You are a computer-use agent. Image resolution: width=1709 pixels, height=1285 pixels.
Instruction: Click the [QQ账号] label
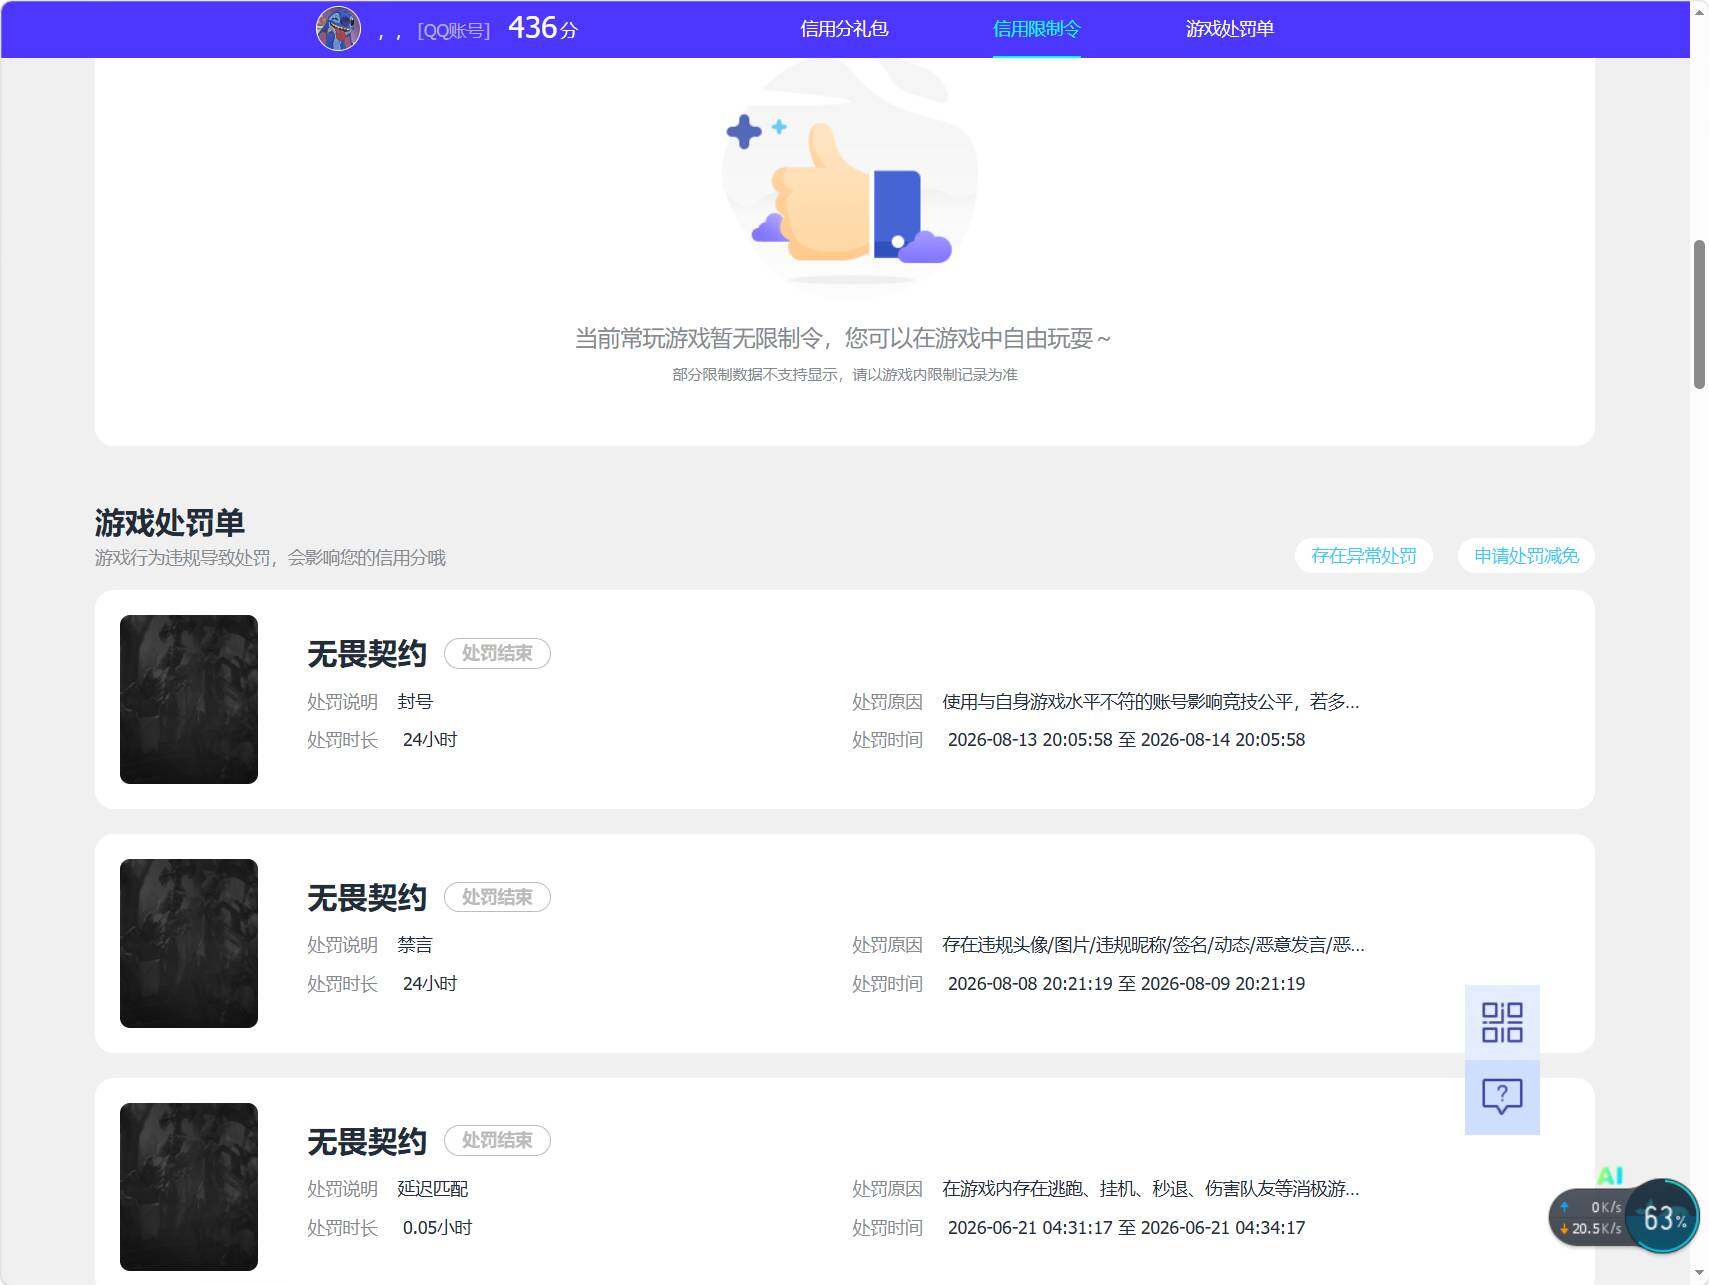pyautogui.click(x=454, y=31)
